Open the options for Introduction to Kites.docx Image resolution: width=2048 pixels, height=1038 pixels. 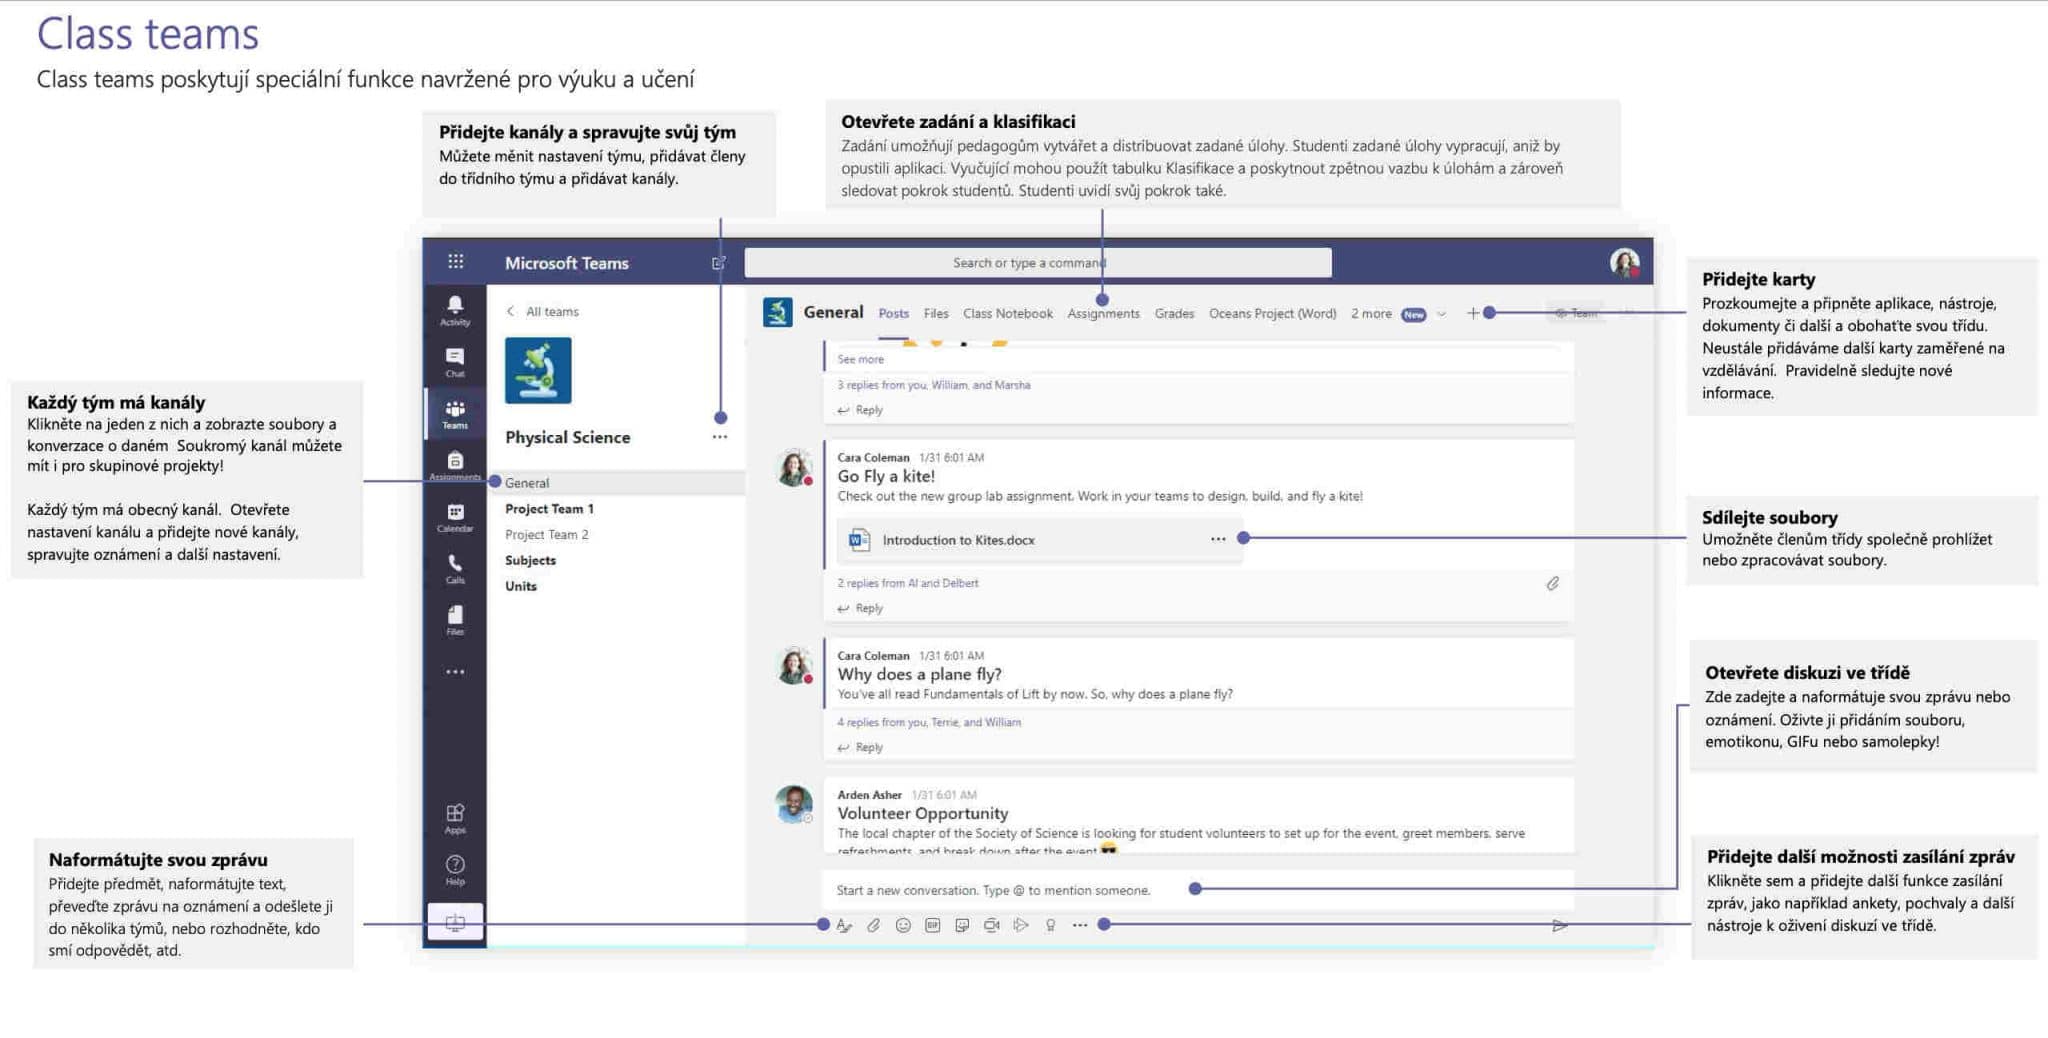coord(1218,539)
